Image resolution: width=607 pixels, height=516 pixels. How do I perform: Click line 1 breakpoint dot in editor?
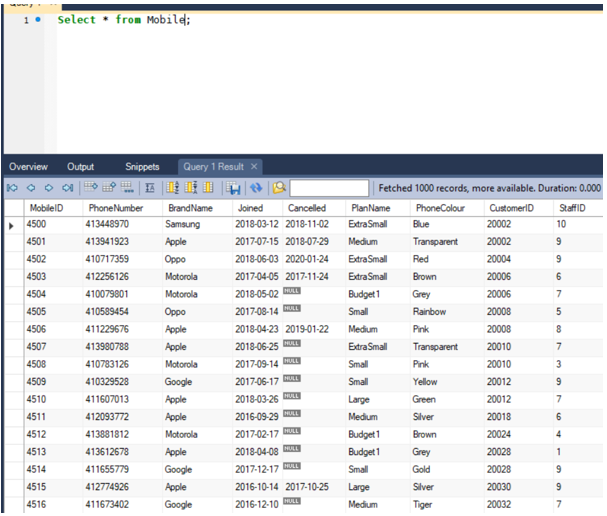pos(38,19)
